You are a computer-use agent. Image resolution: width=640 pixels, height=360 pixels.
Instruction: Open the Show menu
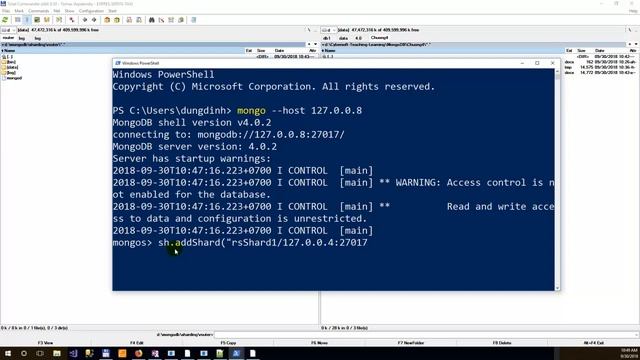[69, 11]
